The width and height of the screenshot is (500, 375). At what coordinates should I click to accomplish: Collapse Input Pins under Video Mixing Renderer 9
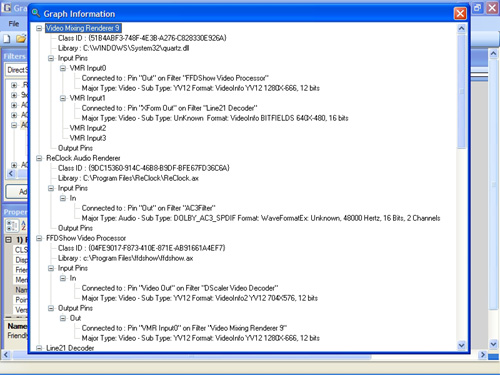coord(51,58)
